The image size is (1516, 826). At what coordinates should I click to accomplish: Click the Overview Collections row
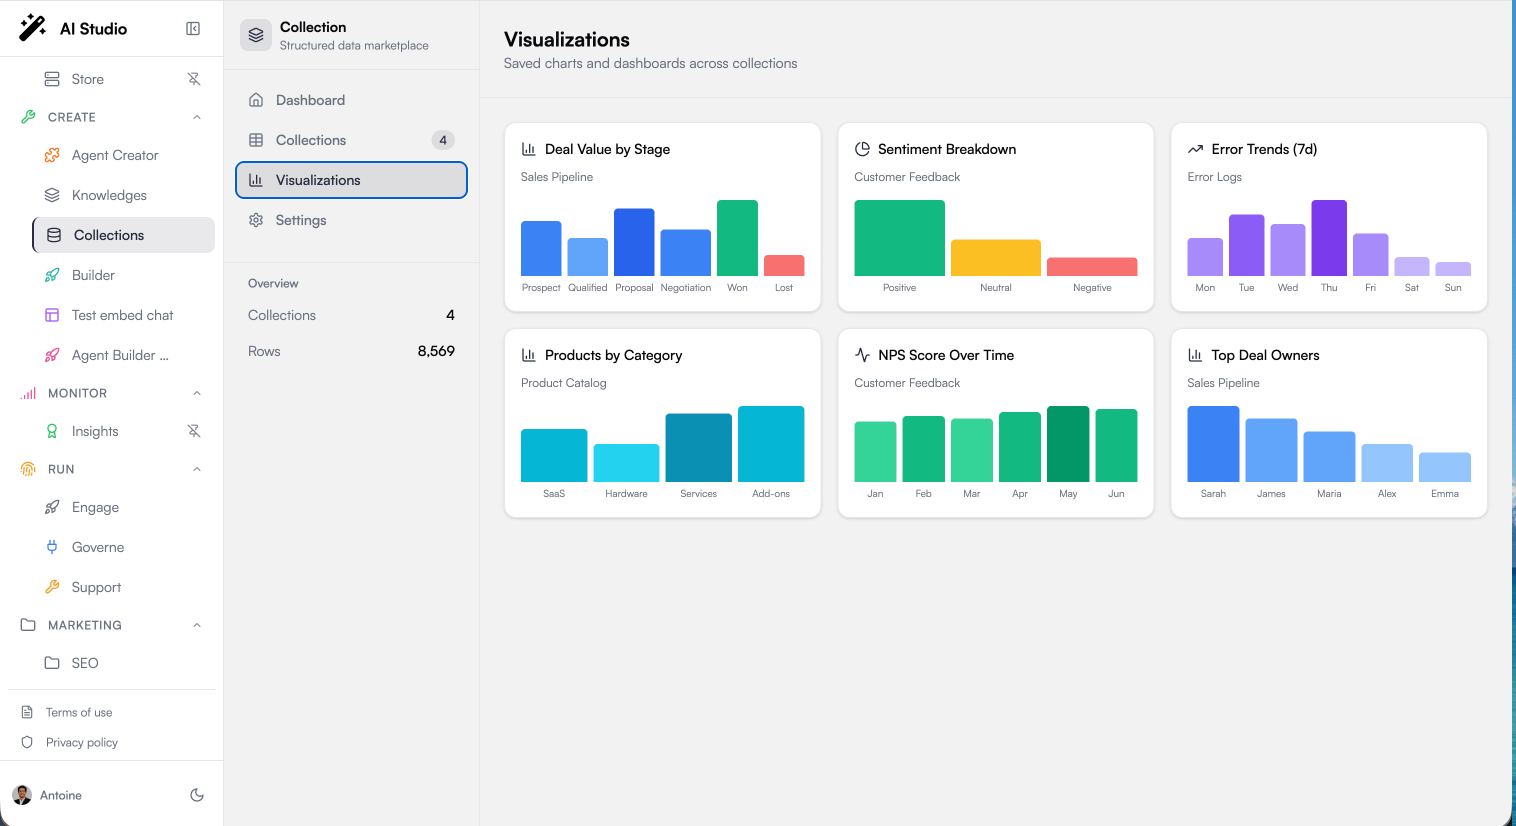point(351,315)
